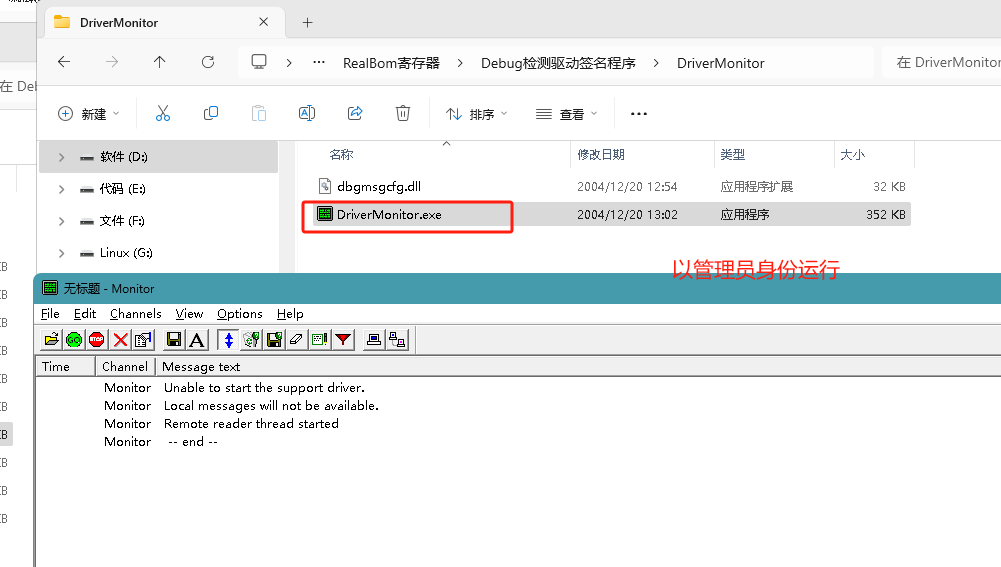Click the Delete trash icon
Viewport: 1001px width, 567px height.
[403, 114]
